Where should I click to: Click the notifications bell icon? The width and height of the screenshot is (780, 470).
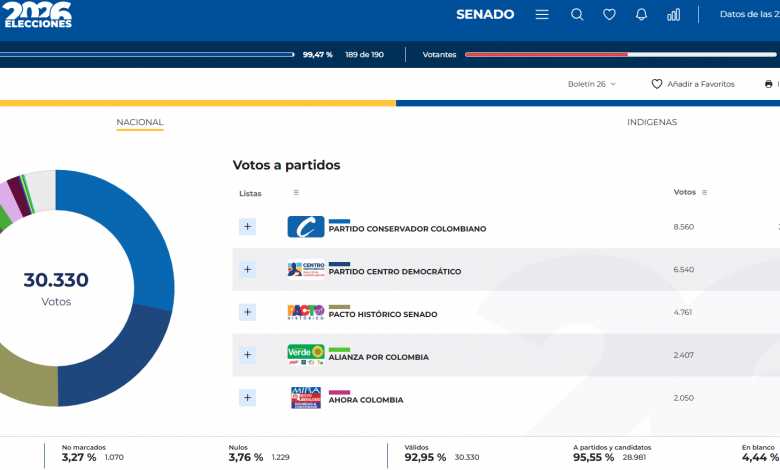pyautogui.click(x=641, y=15)
